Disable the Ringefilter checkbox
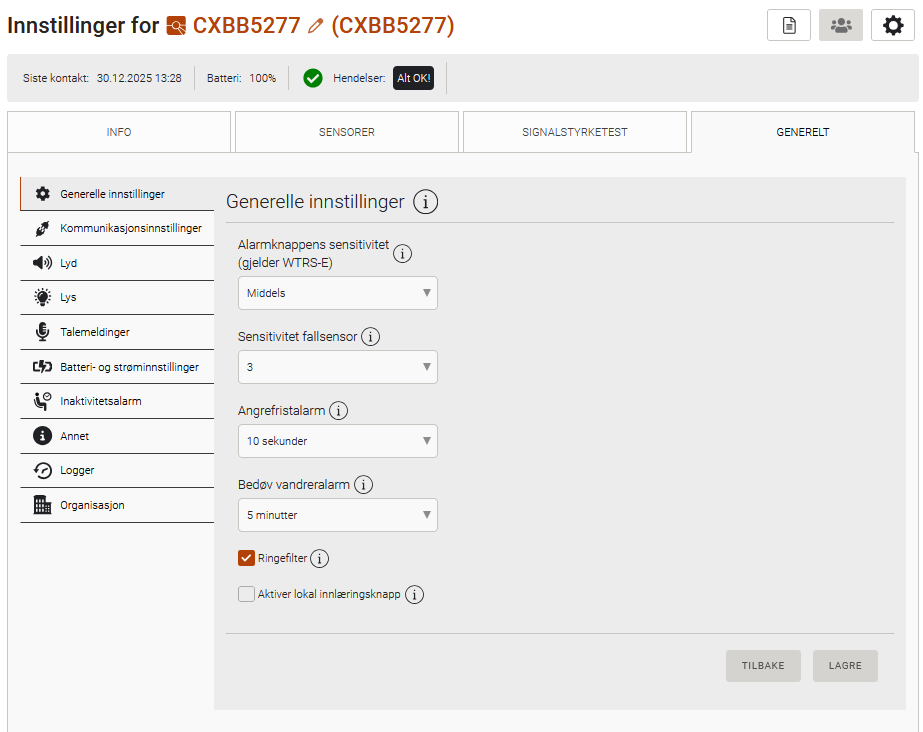Viewport: 923px width, 732px height. point(247,558)
